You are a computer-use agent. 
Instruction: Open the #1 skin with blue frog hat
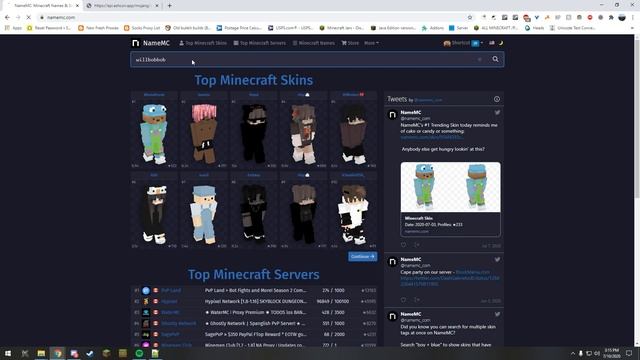coord(154,133)
